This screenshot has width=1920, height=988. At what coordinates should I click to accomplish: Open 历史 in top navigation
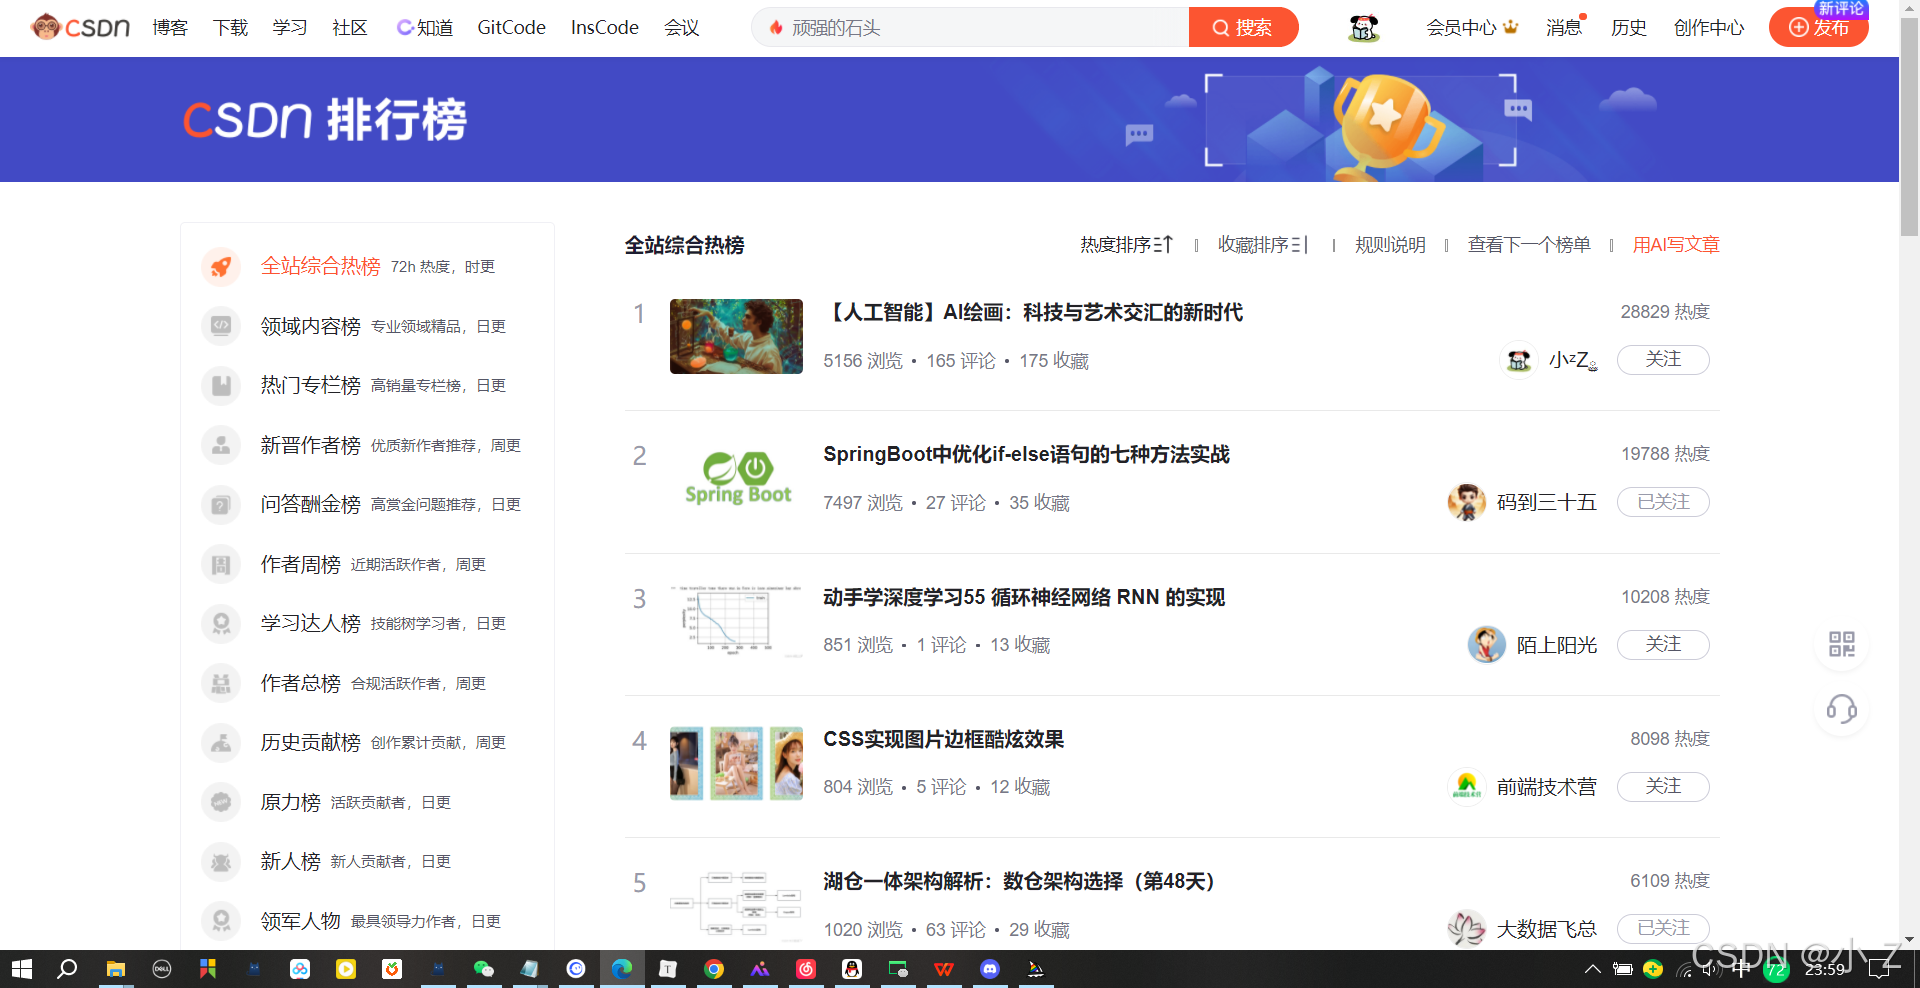[1629, 28]
